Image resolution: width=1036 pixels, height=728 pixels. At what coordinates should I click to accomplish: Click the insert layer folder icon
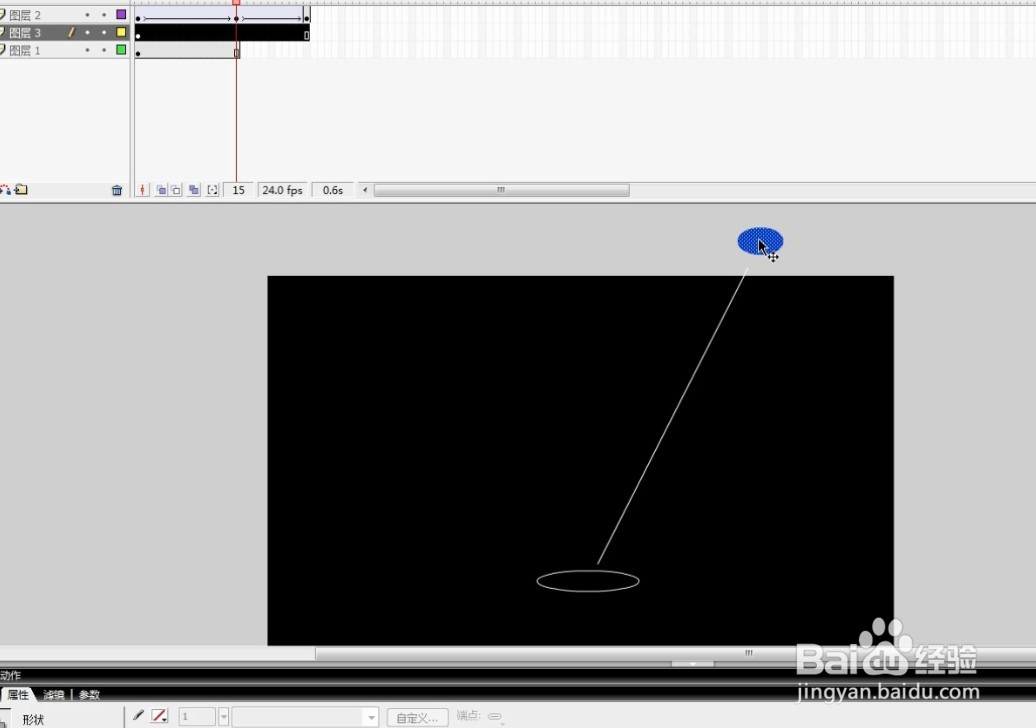pyautogui.click(x=21, y=190)
